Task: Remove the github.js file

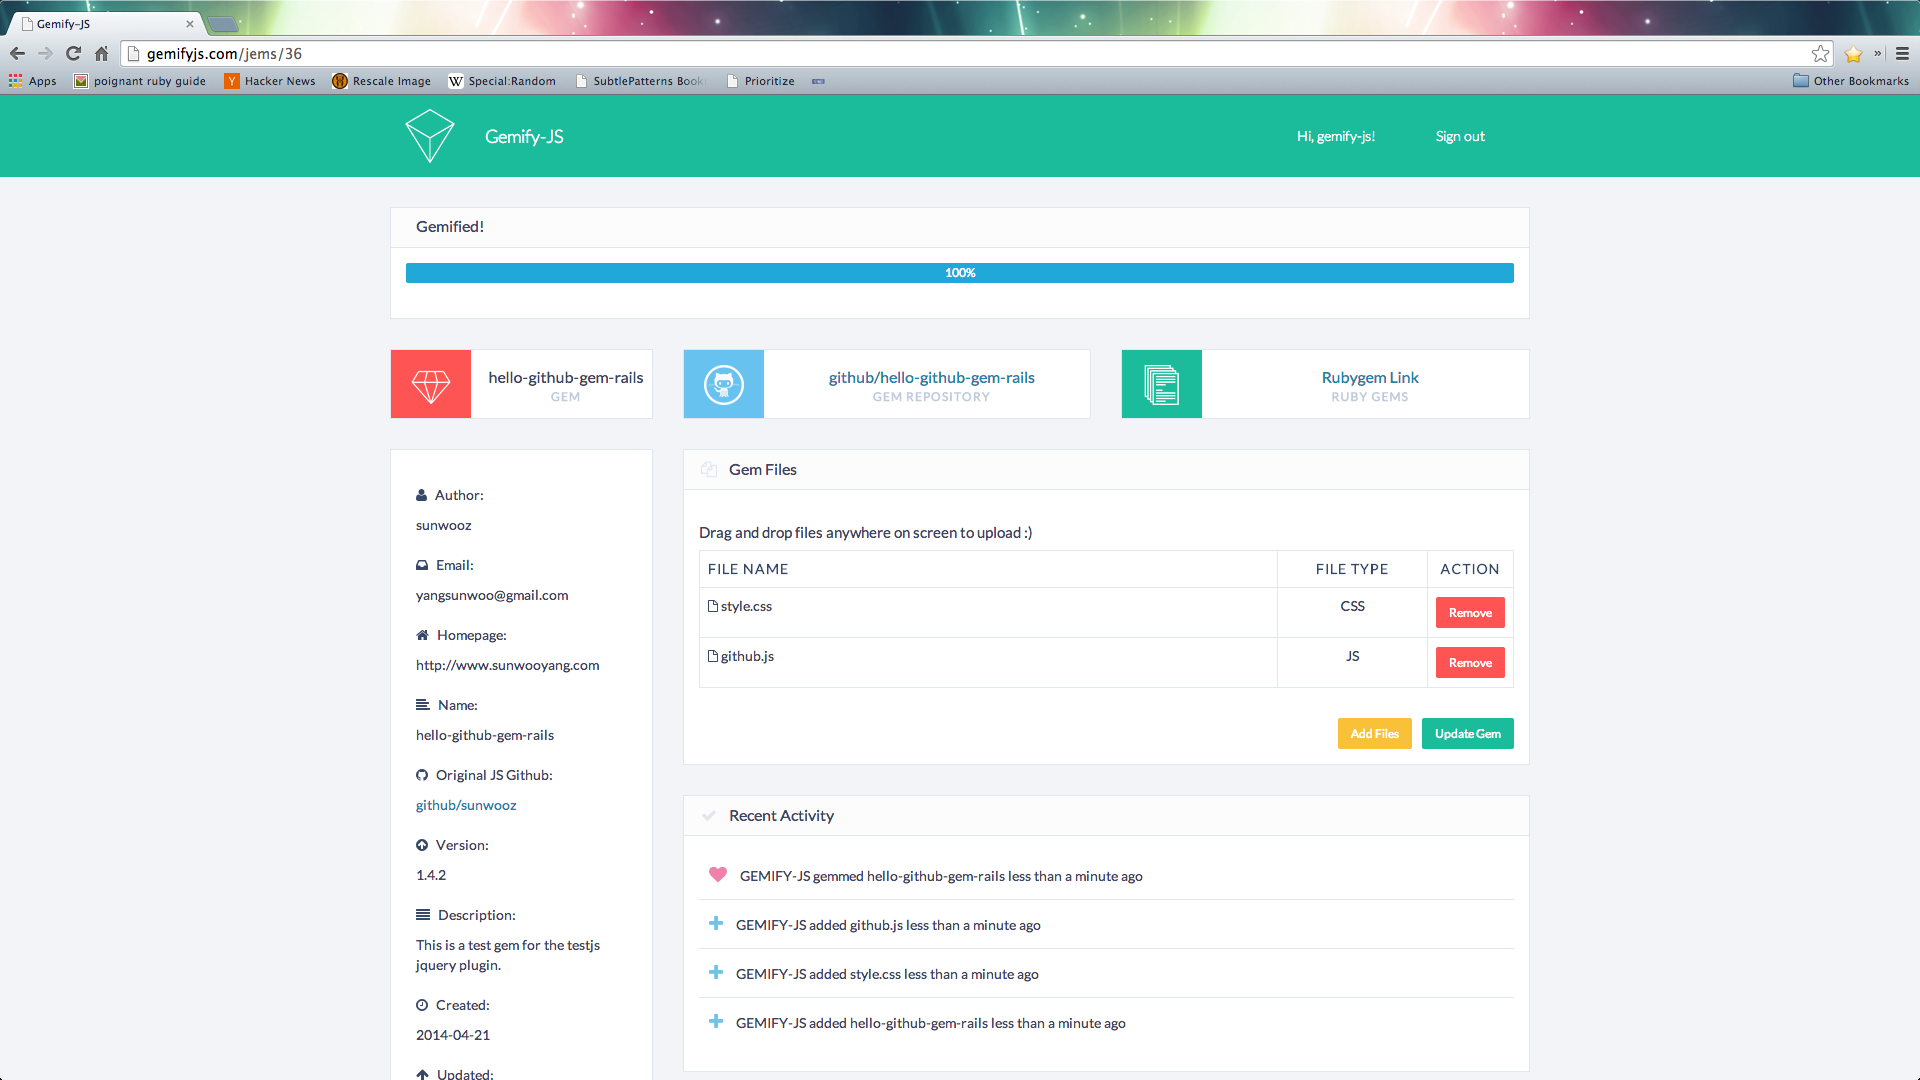Action: [x=1470, y=663]
